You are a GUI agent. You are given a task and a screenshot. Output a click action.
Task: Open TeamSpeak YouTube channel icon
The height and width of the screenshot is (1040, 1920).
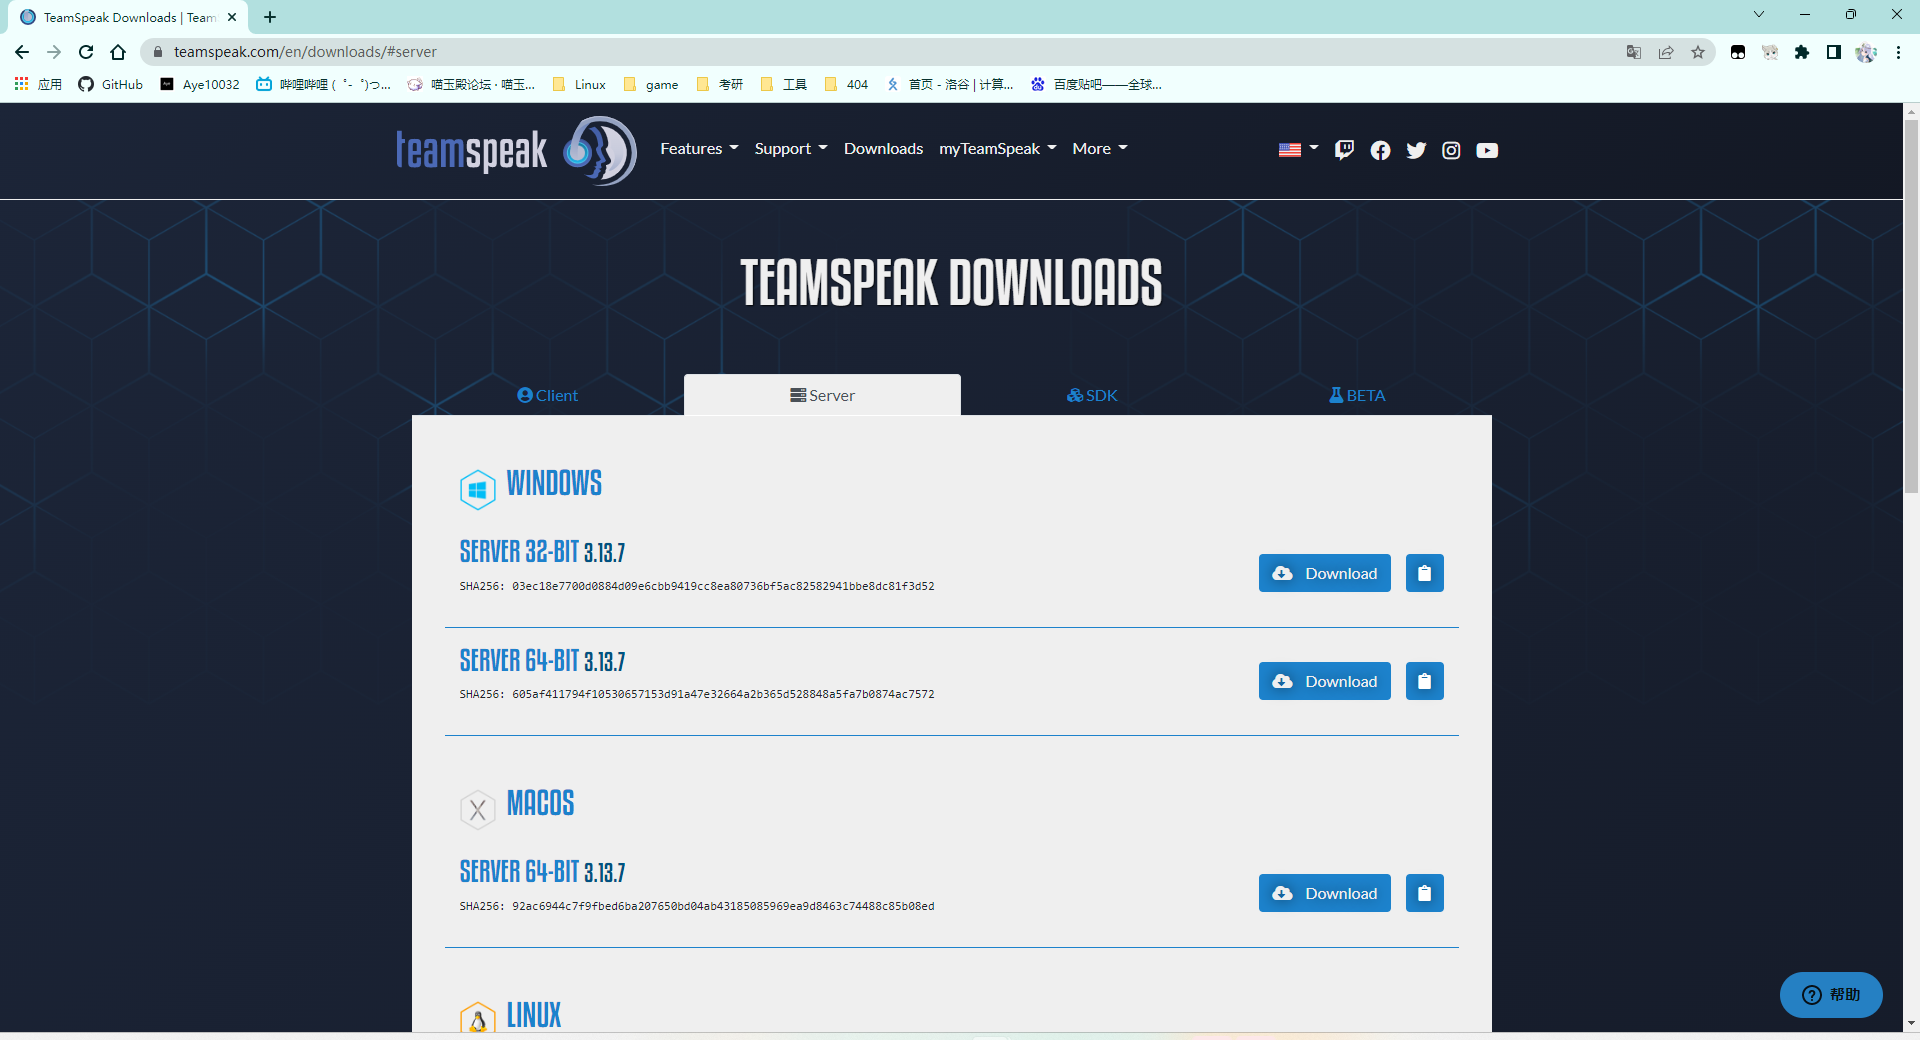1487,150
